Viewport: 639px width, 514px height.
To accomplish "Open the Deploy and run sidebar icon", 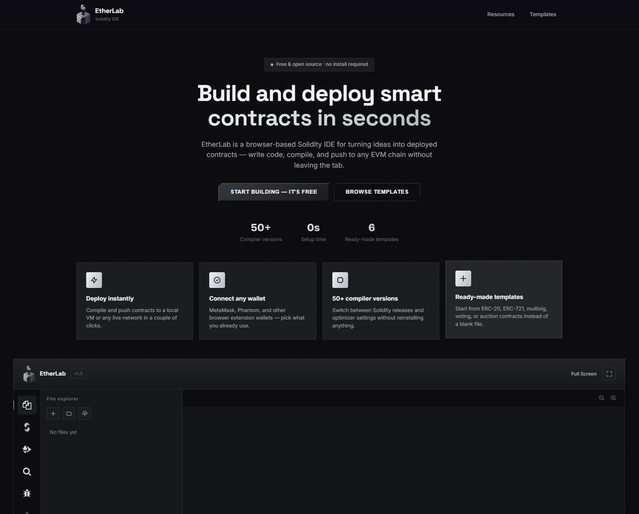I will 27,449.
